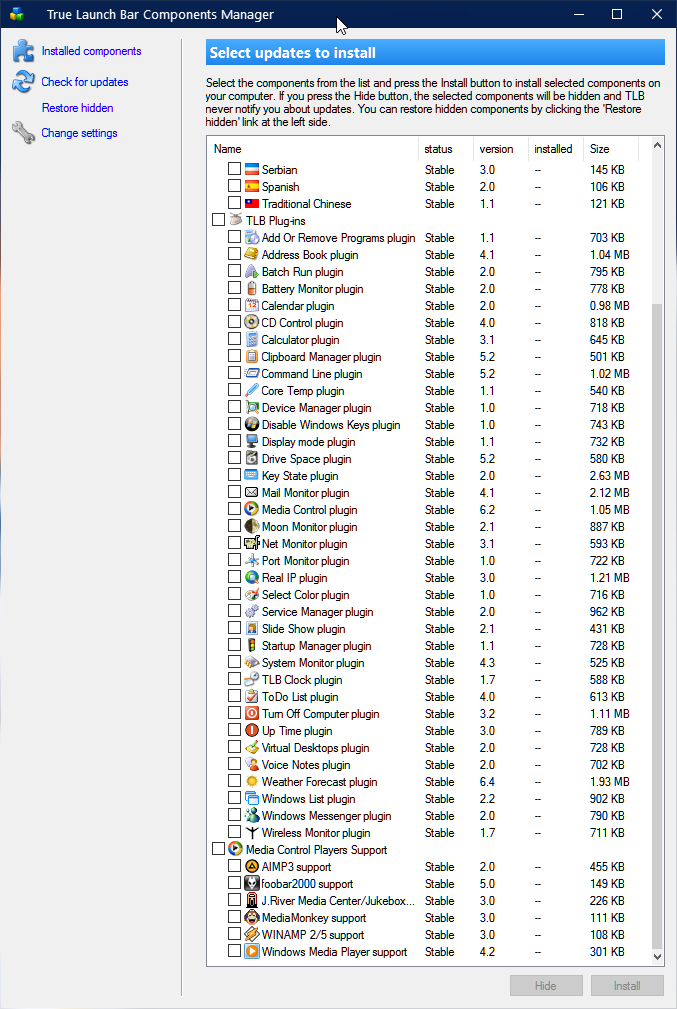Click the Calculator plugin icon

[252, 340]
